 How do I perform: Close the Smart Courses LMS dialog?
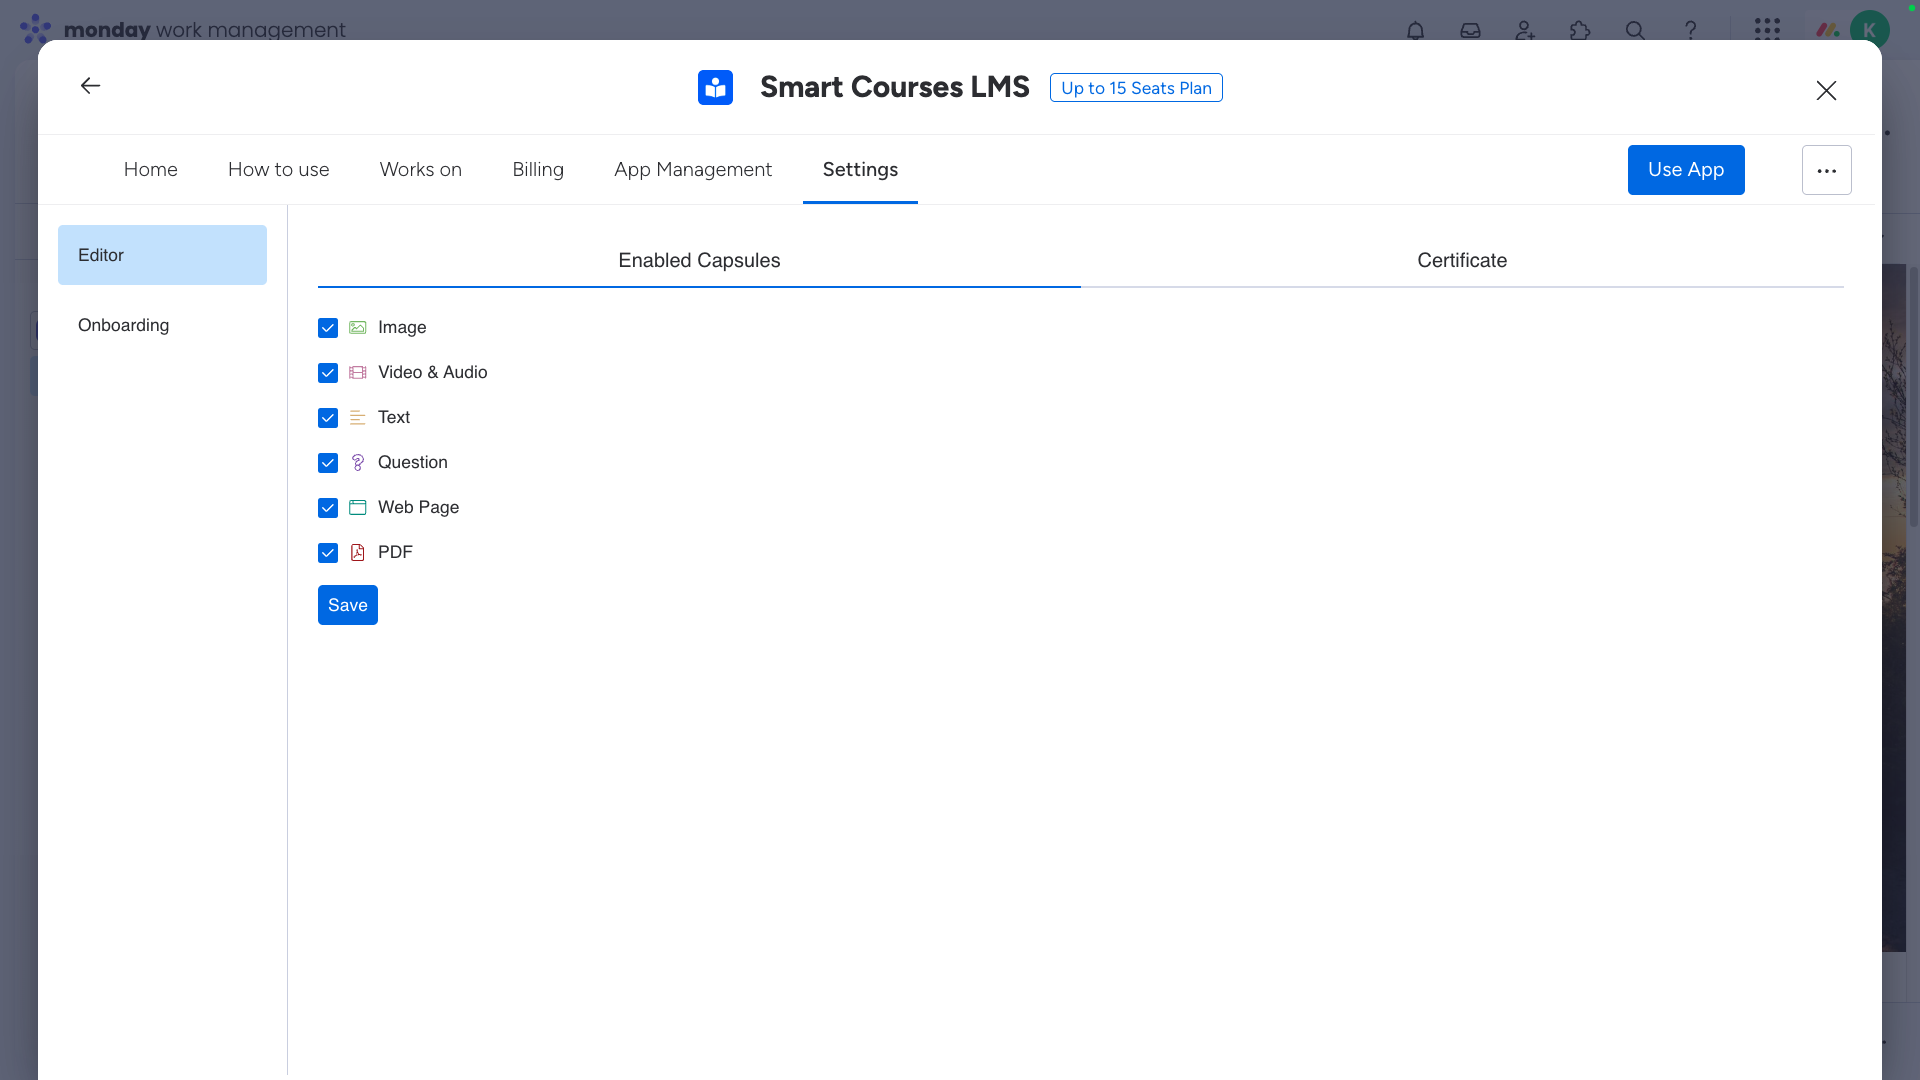pos(1826,90)
